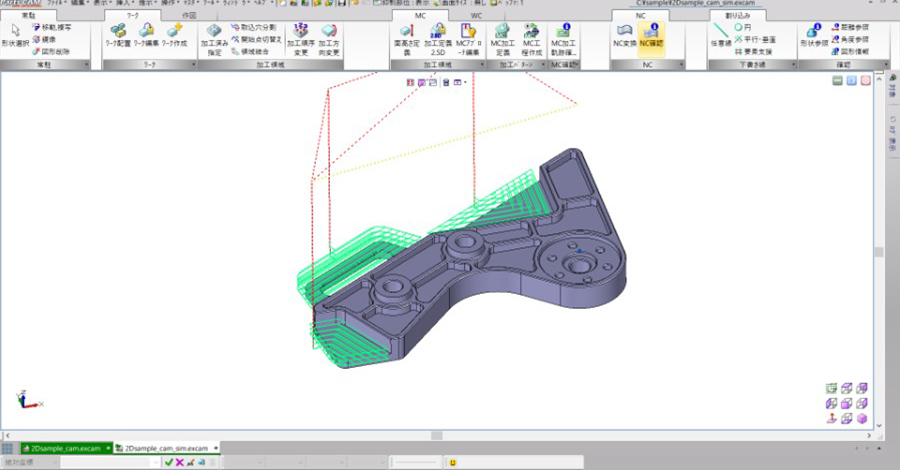The height and width of the screenshot is (470, 900).
Task: Click the 取込穴分割 hole split tool
Action: [253, 28]
